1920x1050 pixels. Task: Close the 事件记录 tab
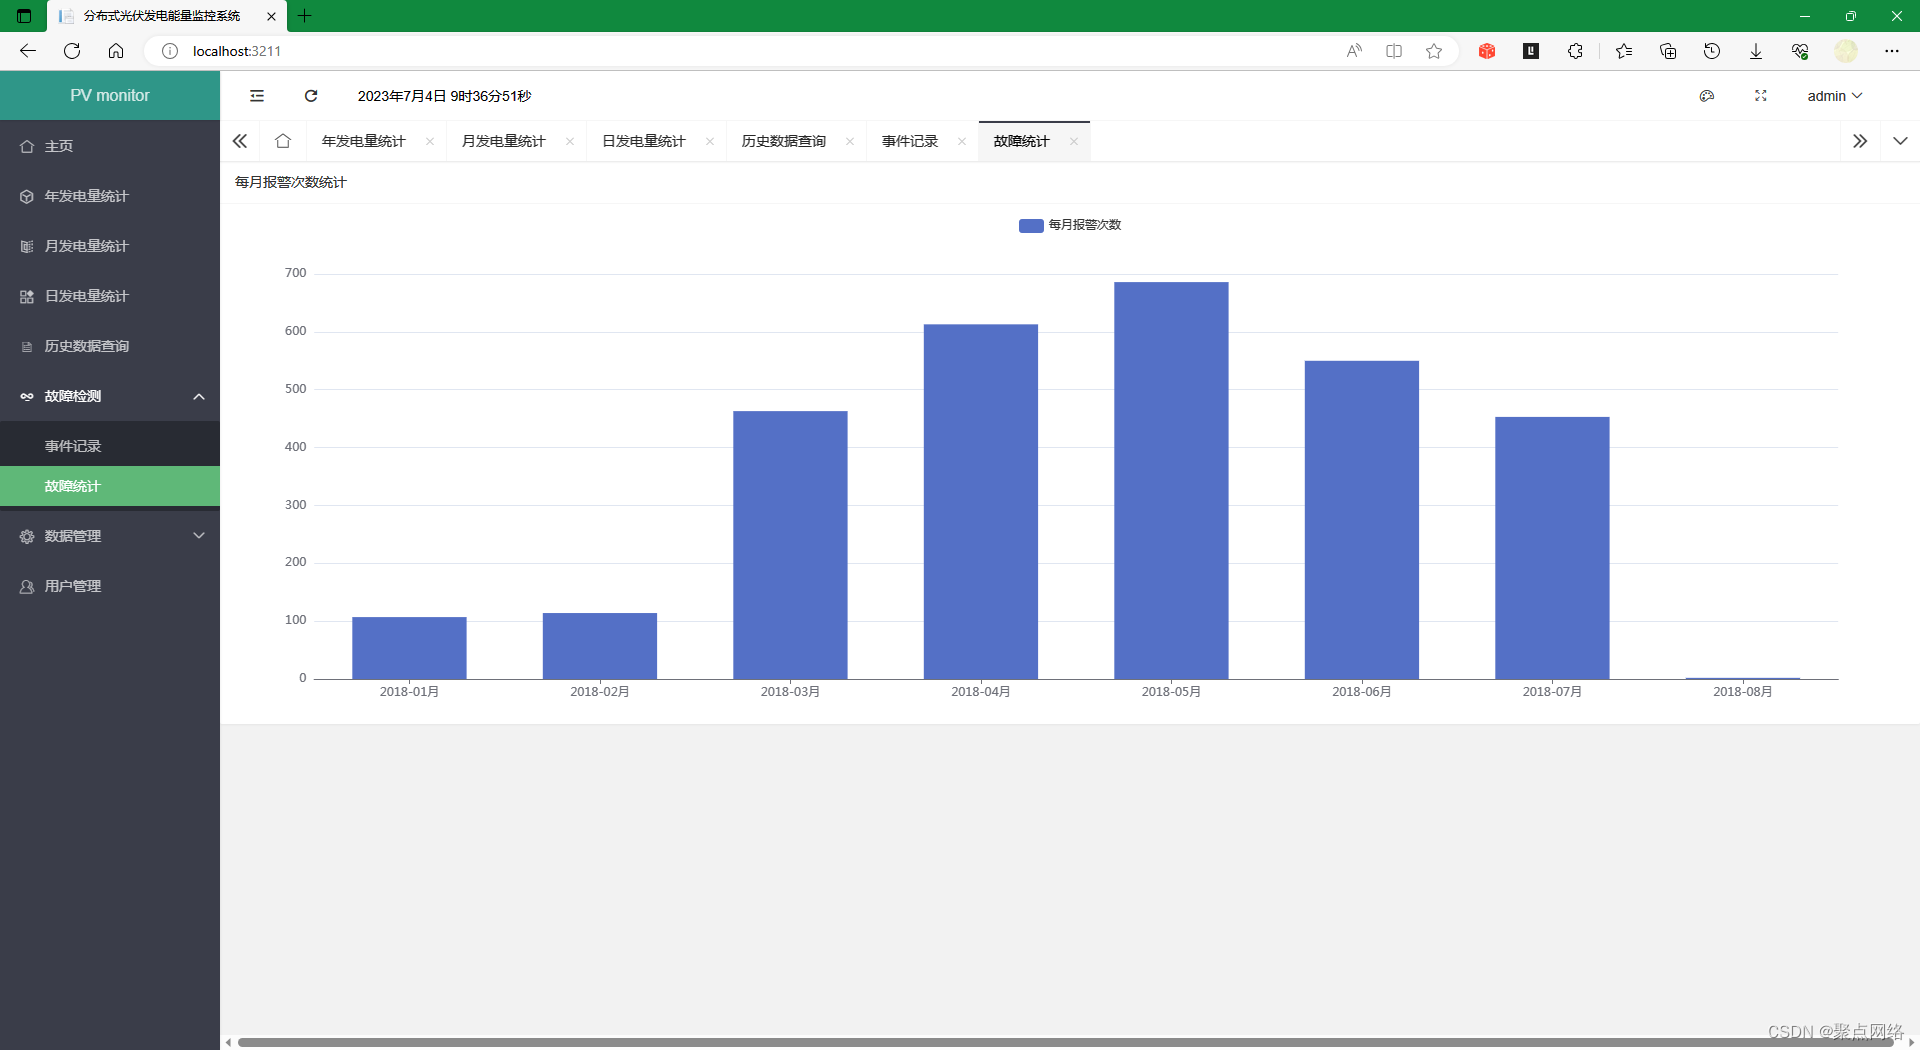point(962,141)
